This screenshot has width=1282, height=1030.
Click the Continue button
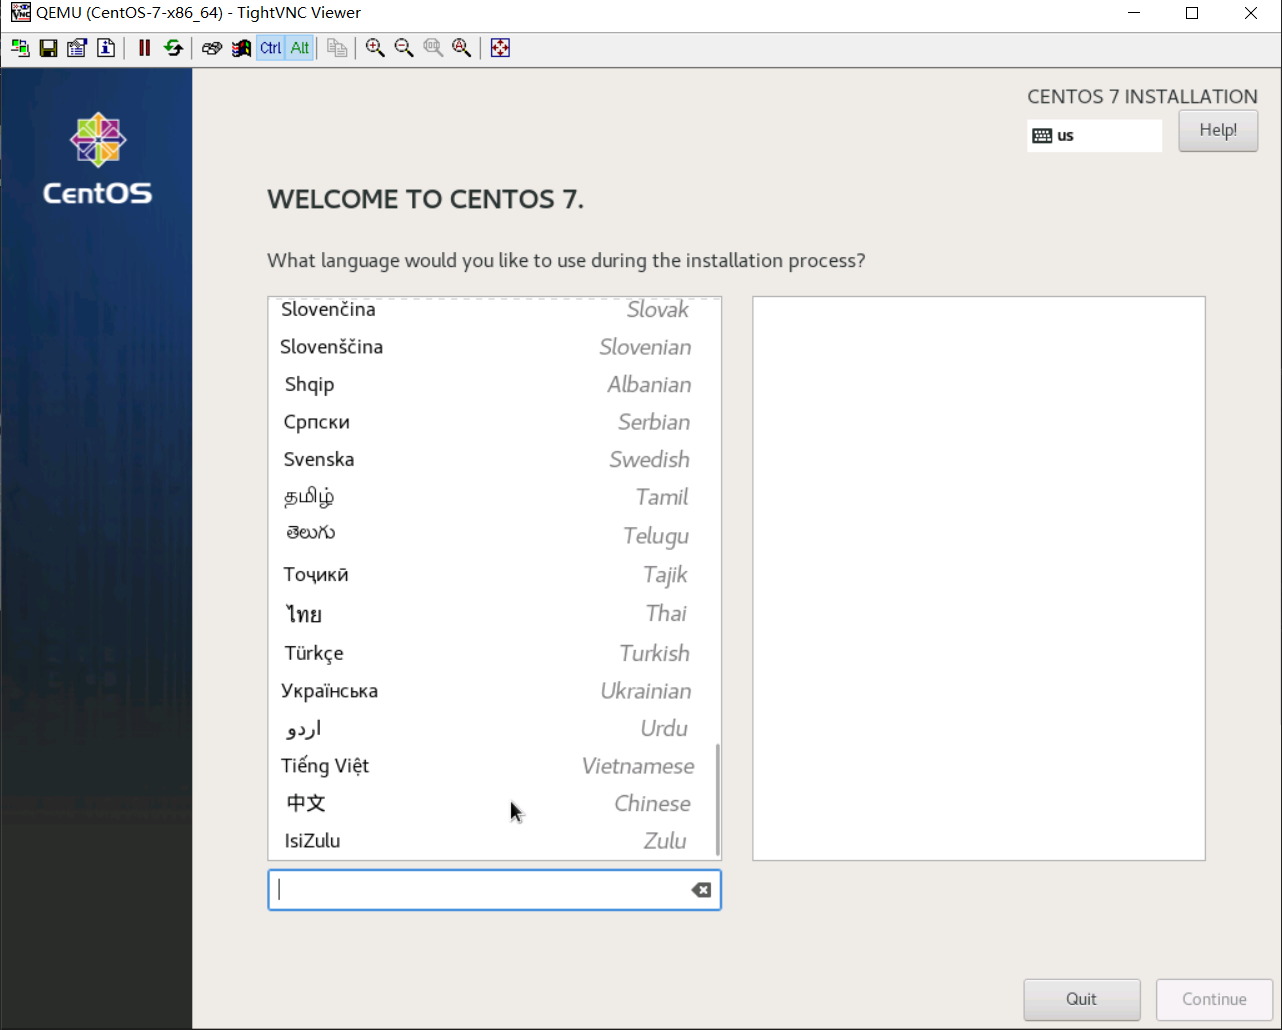[1214, 999]
